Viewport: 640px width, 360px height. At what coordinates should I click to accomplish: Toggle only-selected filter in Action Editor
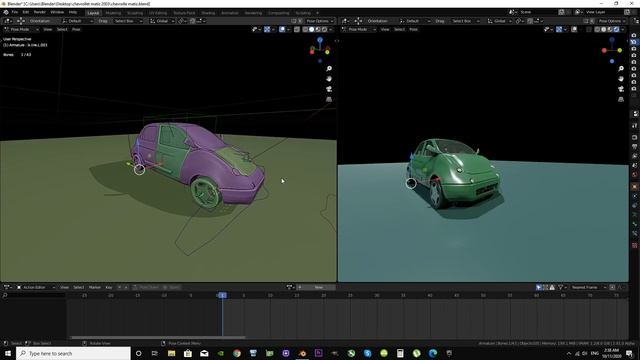coord(539,287)
